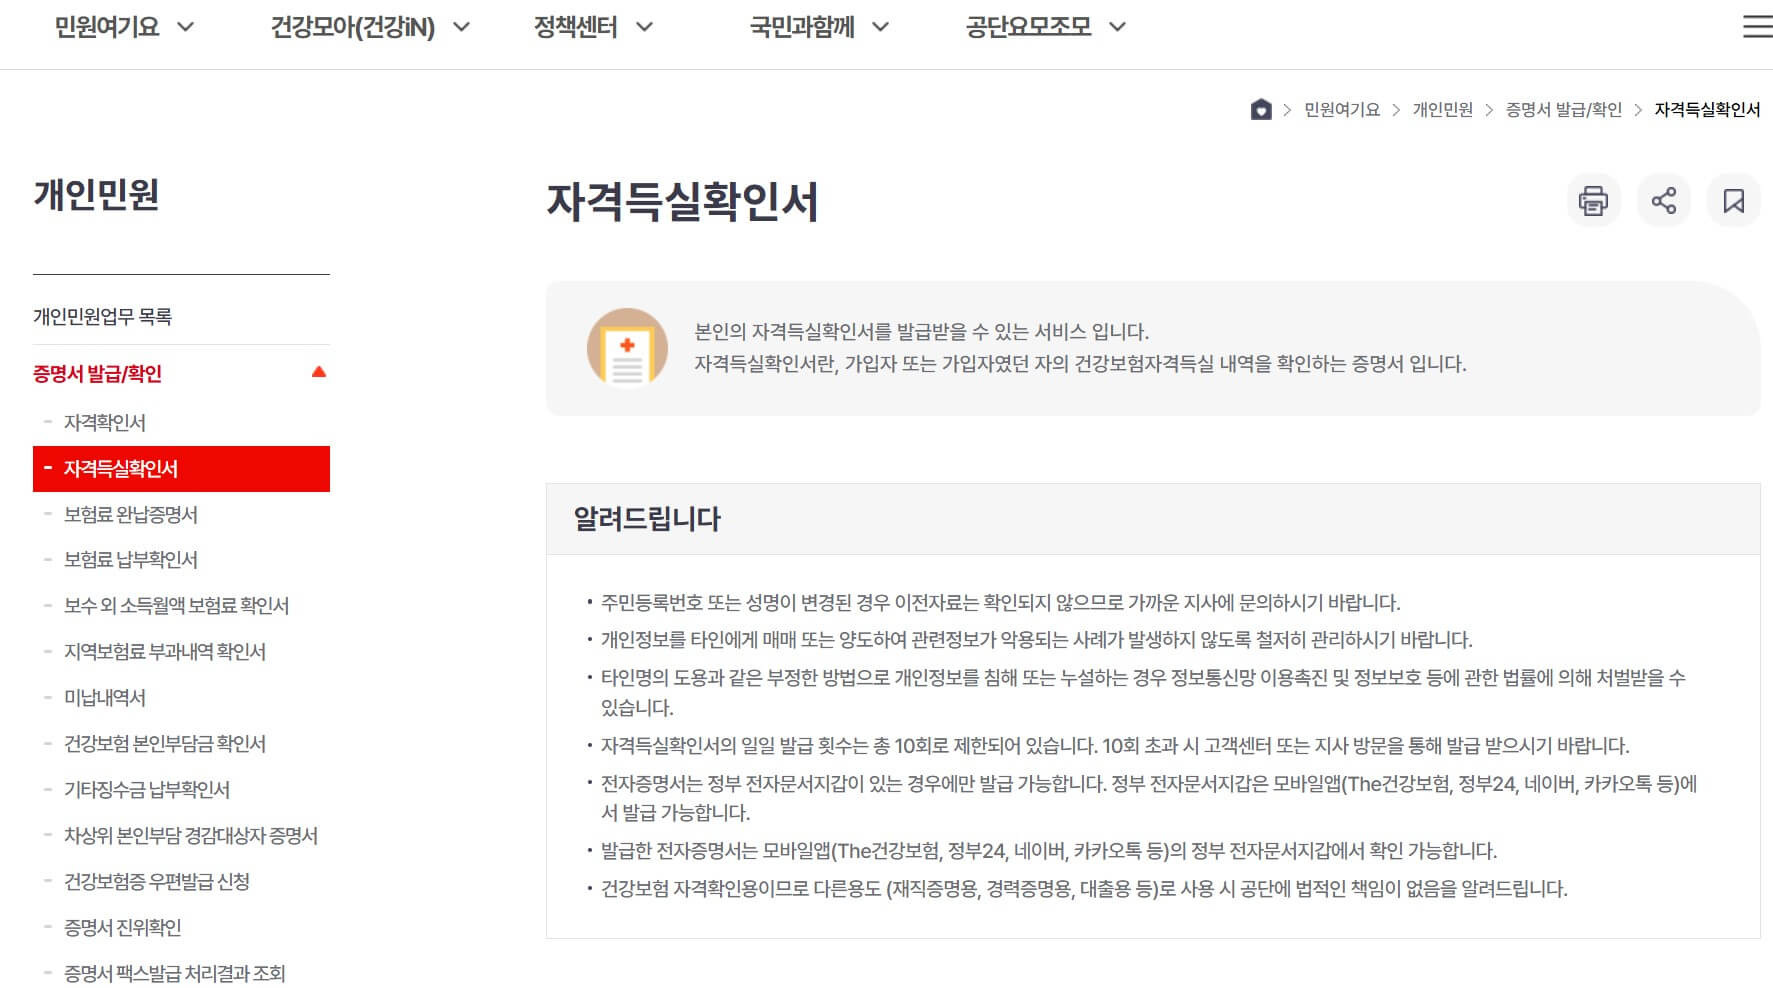Click the home icon in the breadcrumb
The height and width of the screenshot is (988, 1773).
pos(1260,110)
